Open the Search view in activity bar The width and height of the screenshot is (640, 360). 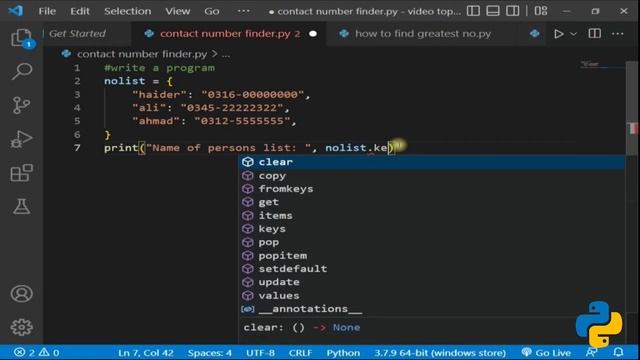click(x=21, y=71)
